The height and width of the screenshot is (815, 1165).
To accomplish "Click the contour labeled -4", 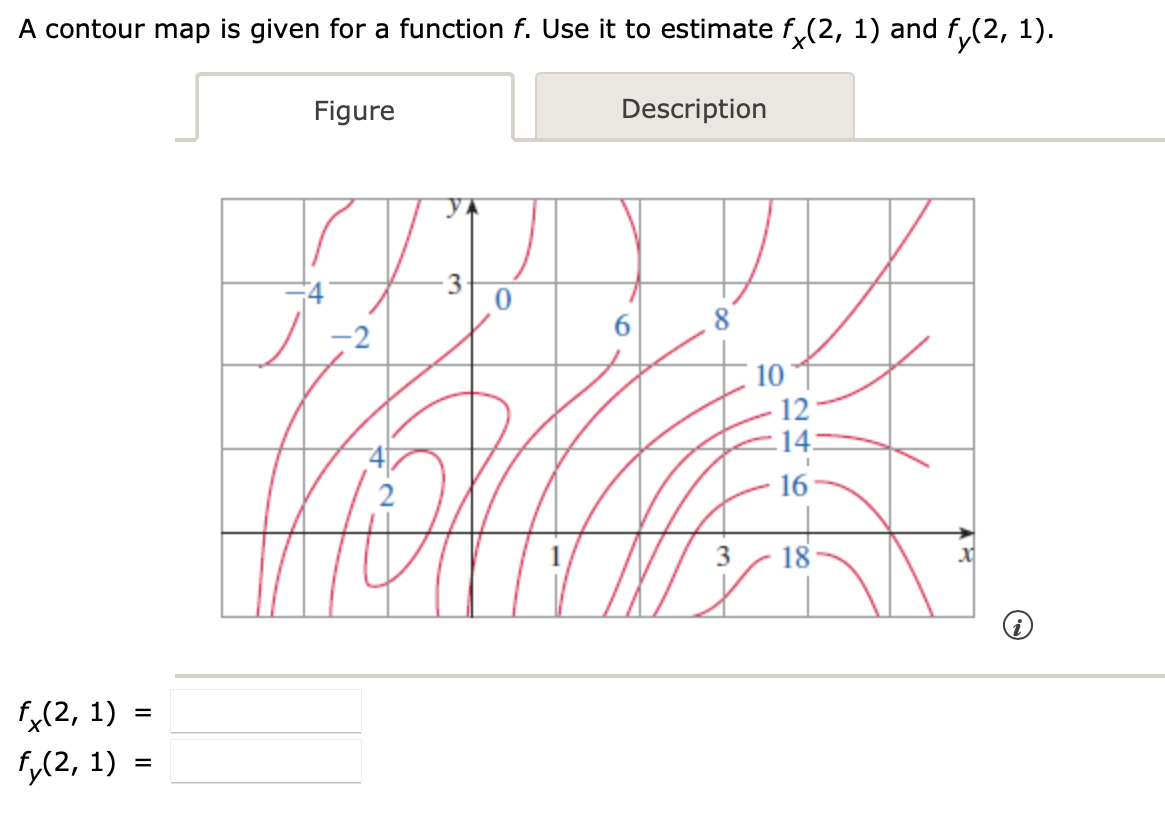I will pos(302,290).
